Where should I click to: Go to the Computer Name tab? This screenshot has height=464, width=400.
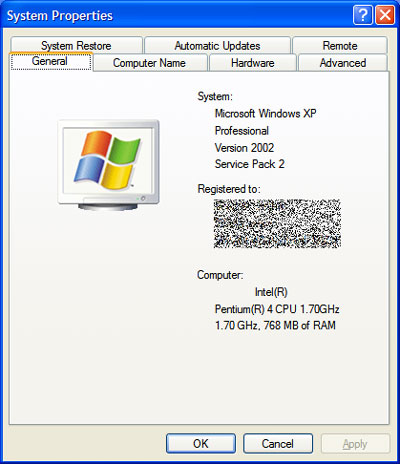pos(149,63)
